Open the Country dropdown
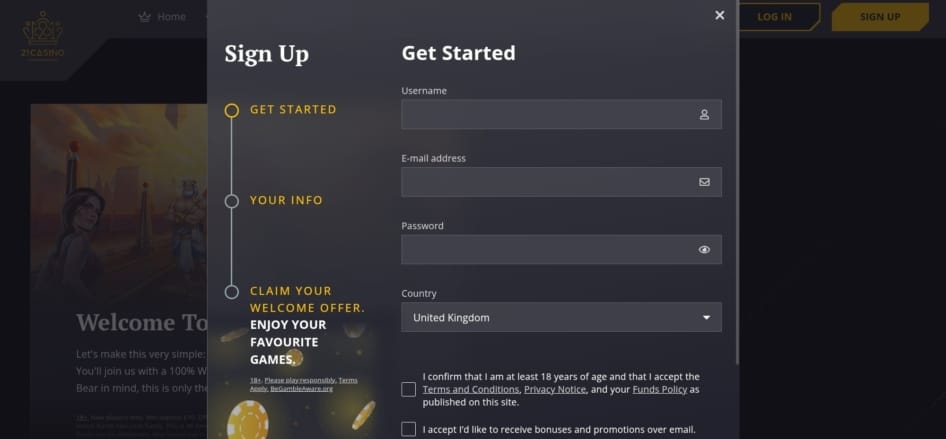This screenshot has width=946, height=439. click(x=550, y=318)
